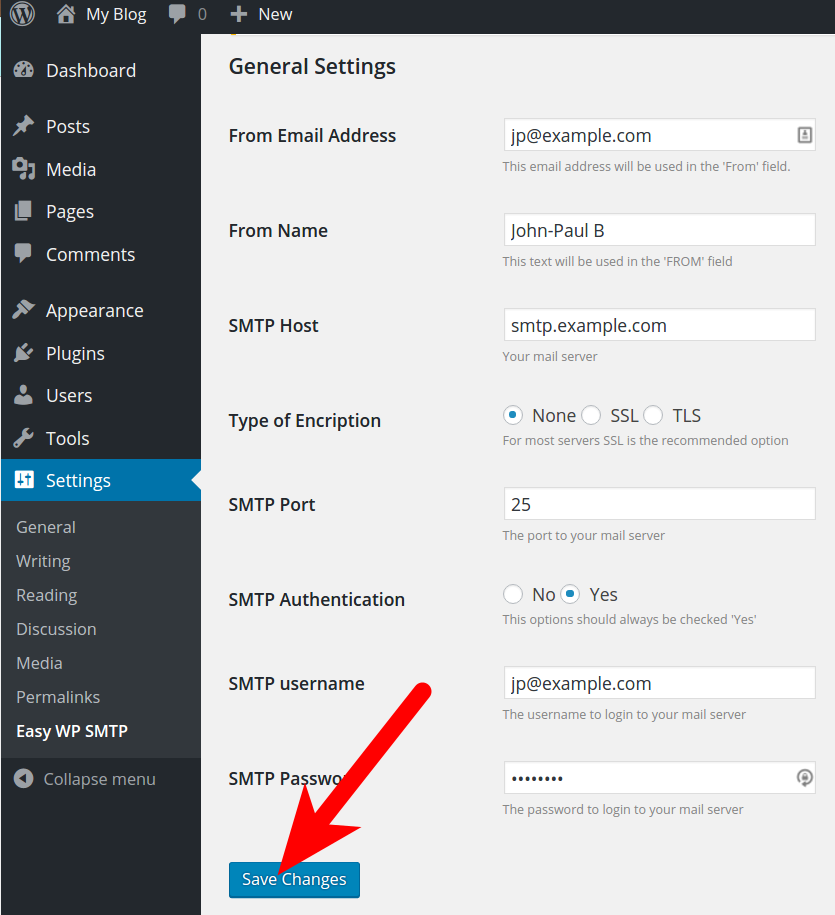The width and height of the screenshot is (835, 915).
Task: Select the None encryption radio button
Action: coord(513,415)
